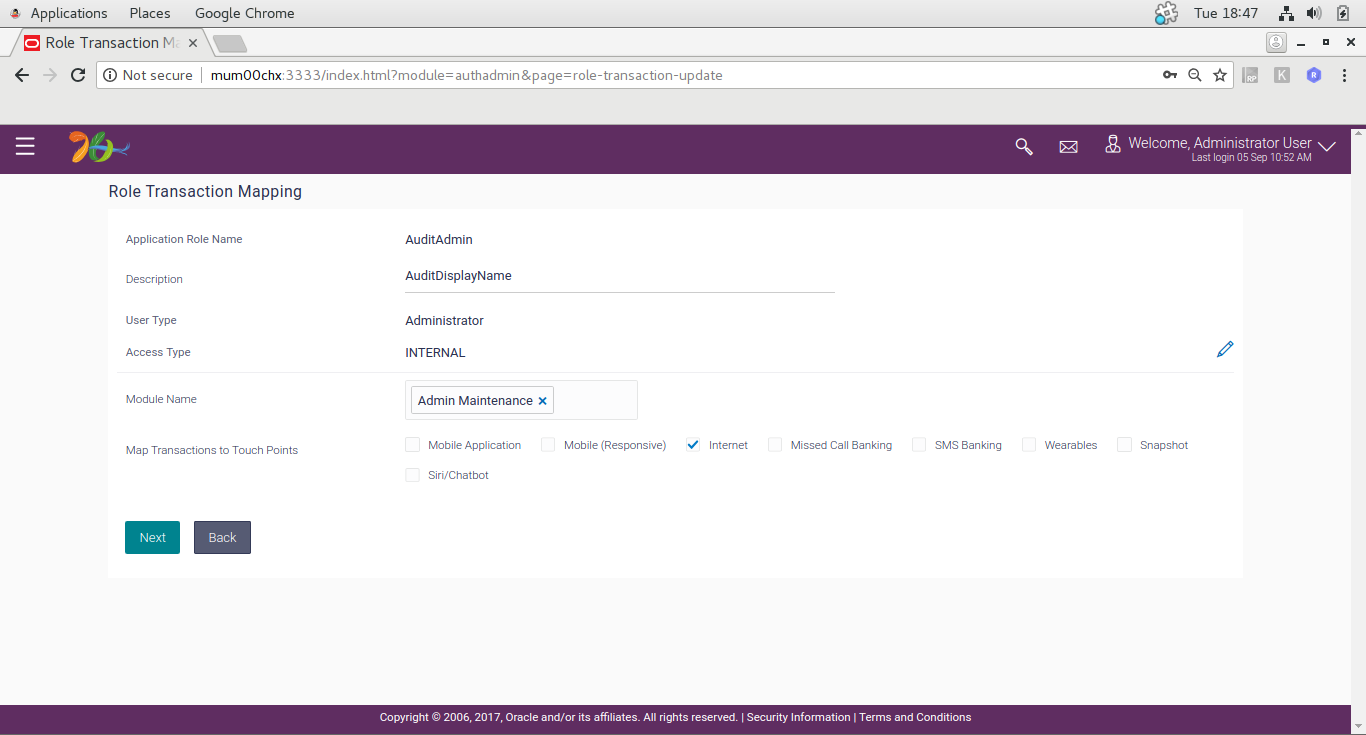This screenshot has width=1366, height=735.
Task: Open the mail envelope icon
Action: pos(1068,147)
